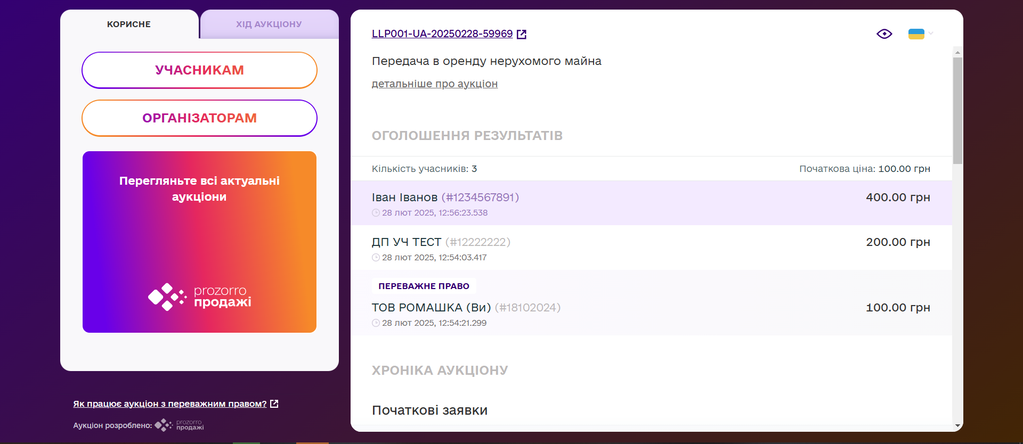Open 'детальніше про аукціон' details link

(434, 84)
